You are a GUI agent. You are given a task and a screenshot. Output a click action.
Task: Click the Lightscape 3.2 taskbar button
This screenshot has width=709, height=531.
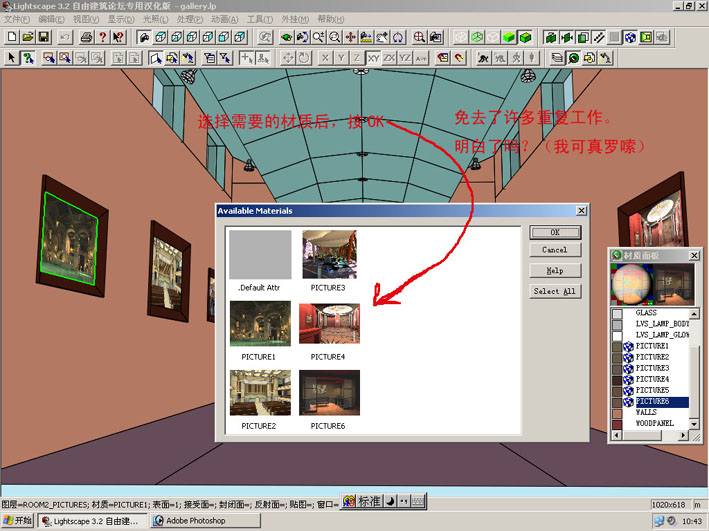93,521
